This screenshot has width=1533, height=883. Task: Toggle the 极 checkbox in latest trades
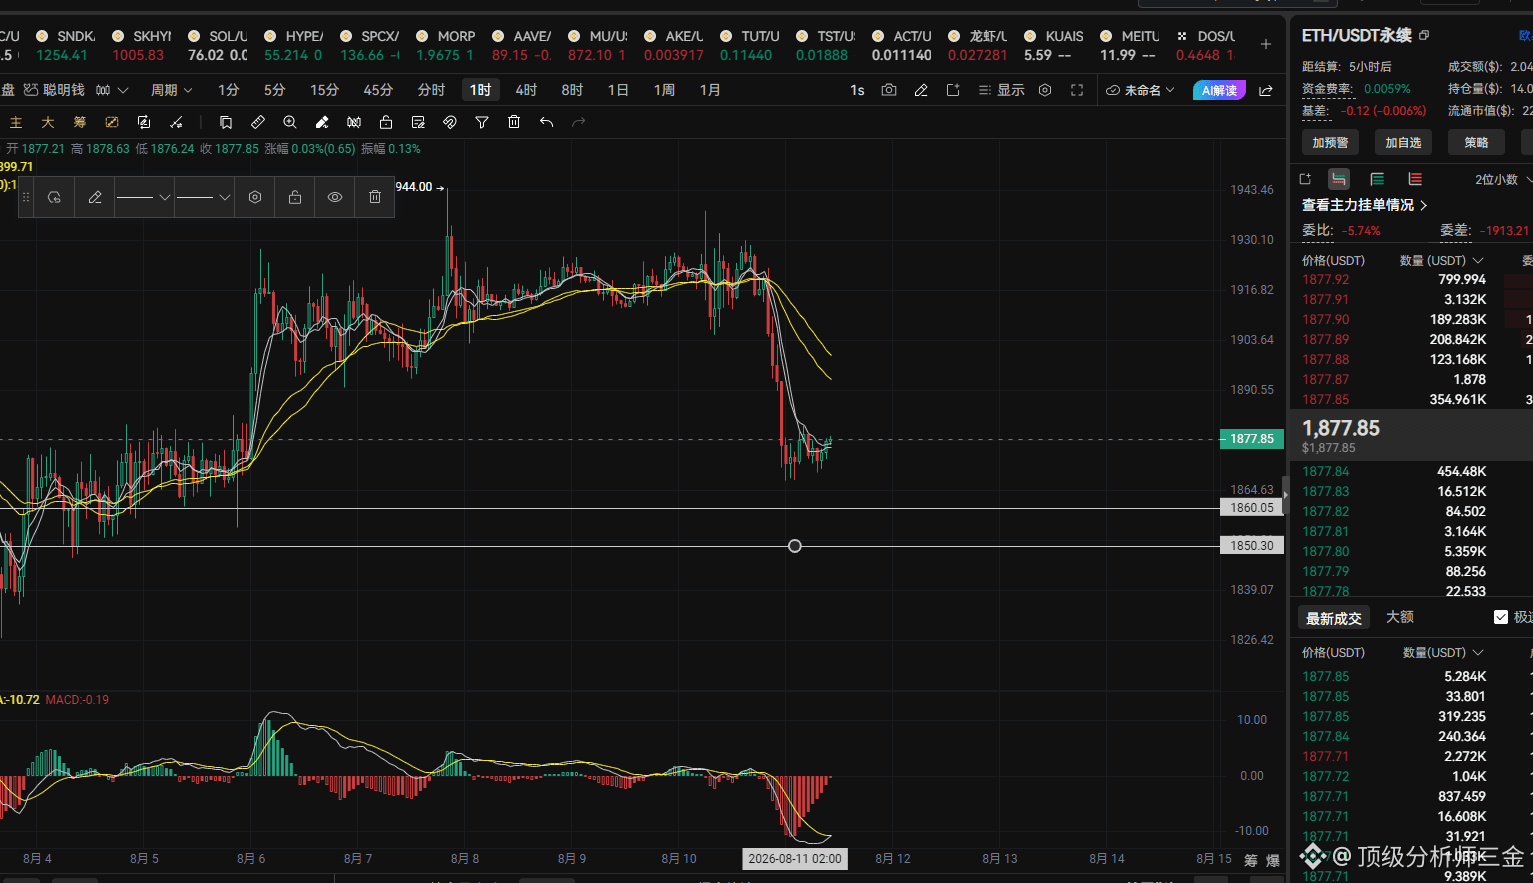click(1501, 617)
